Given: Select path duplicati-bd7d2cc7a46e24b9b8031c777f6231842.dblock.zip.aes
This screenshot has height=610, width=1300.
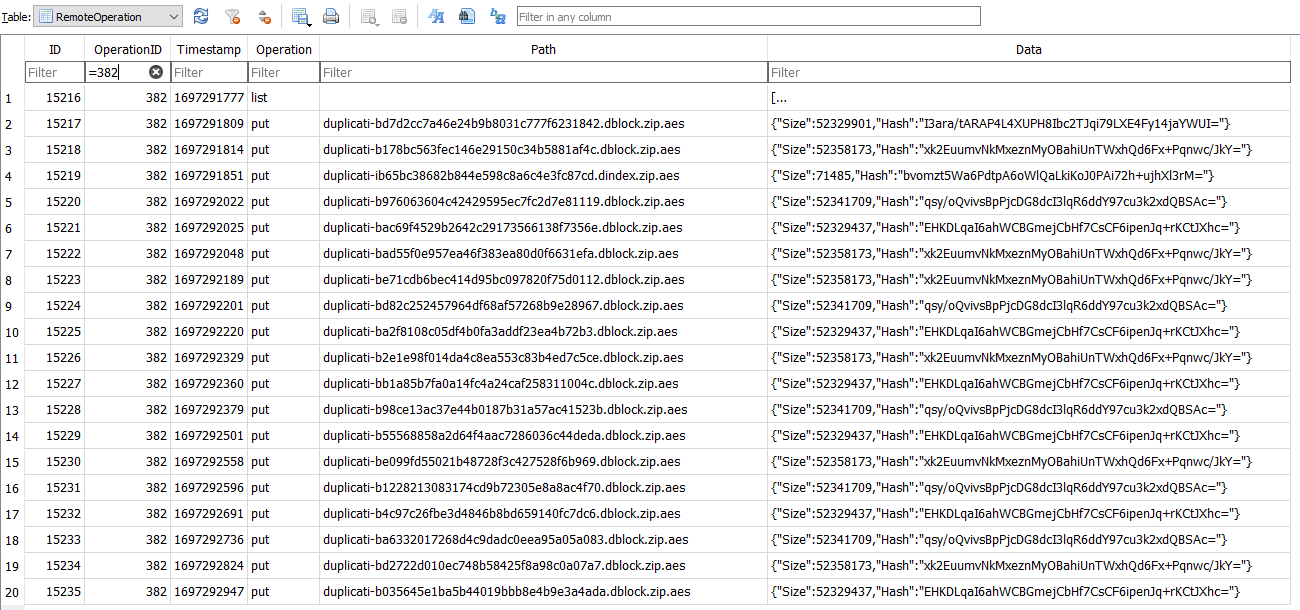Looking at the screenshot, I should (x=543, y=124).
